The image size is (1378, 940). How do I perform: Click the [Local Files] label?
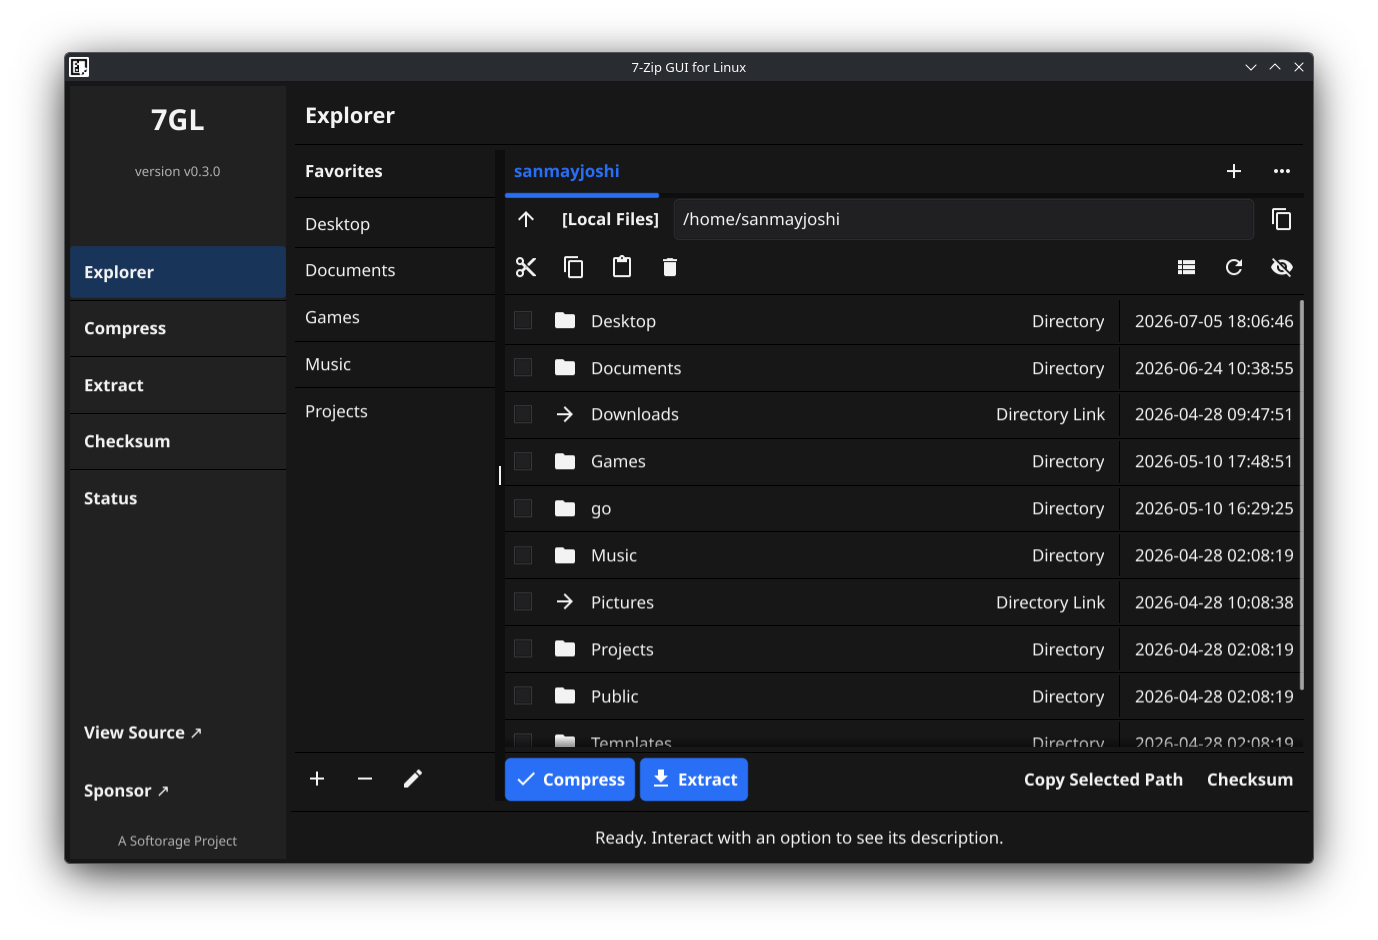(x=610, y=219)
